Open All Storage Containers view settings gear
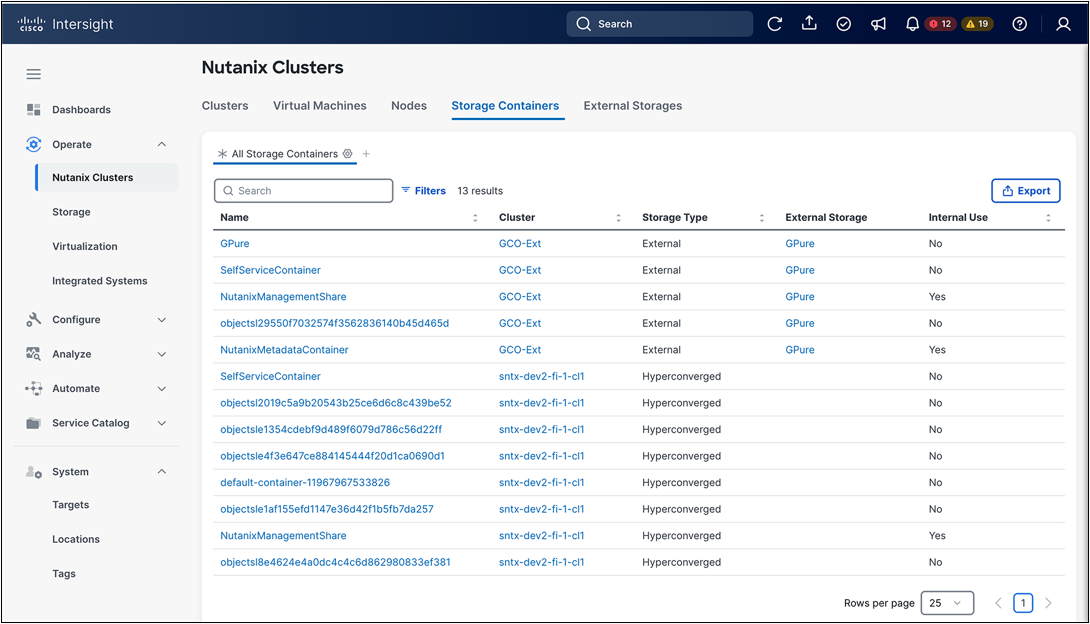The width and height of the screenshot is (1090, 624). [x=348, y=154]
